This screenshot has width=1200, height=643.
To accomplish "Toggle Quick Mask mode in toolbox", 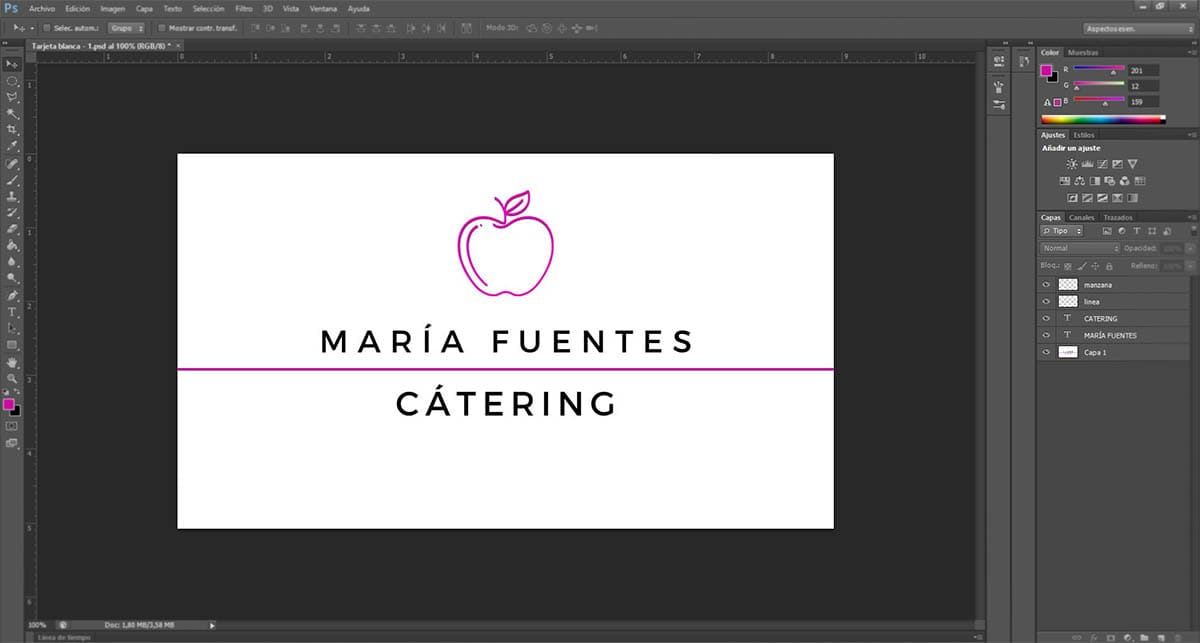I will coord(12,425).
